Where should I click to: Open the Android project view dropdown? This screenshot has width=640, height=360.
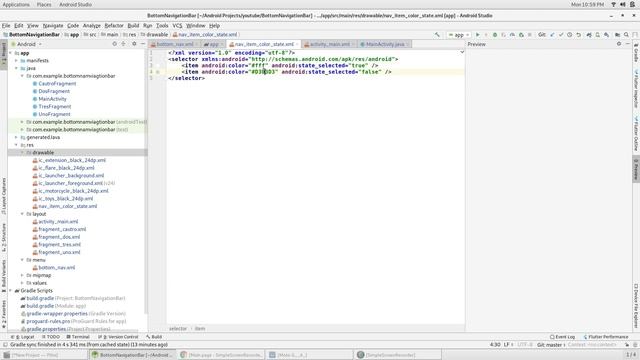coord(27,44)
